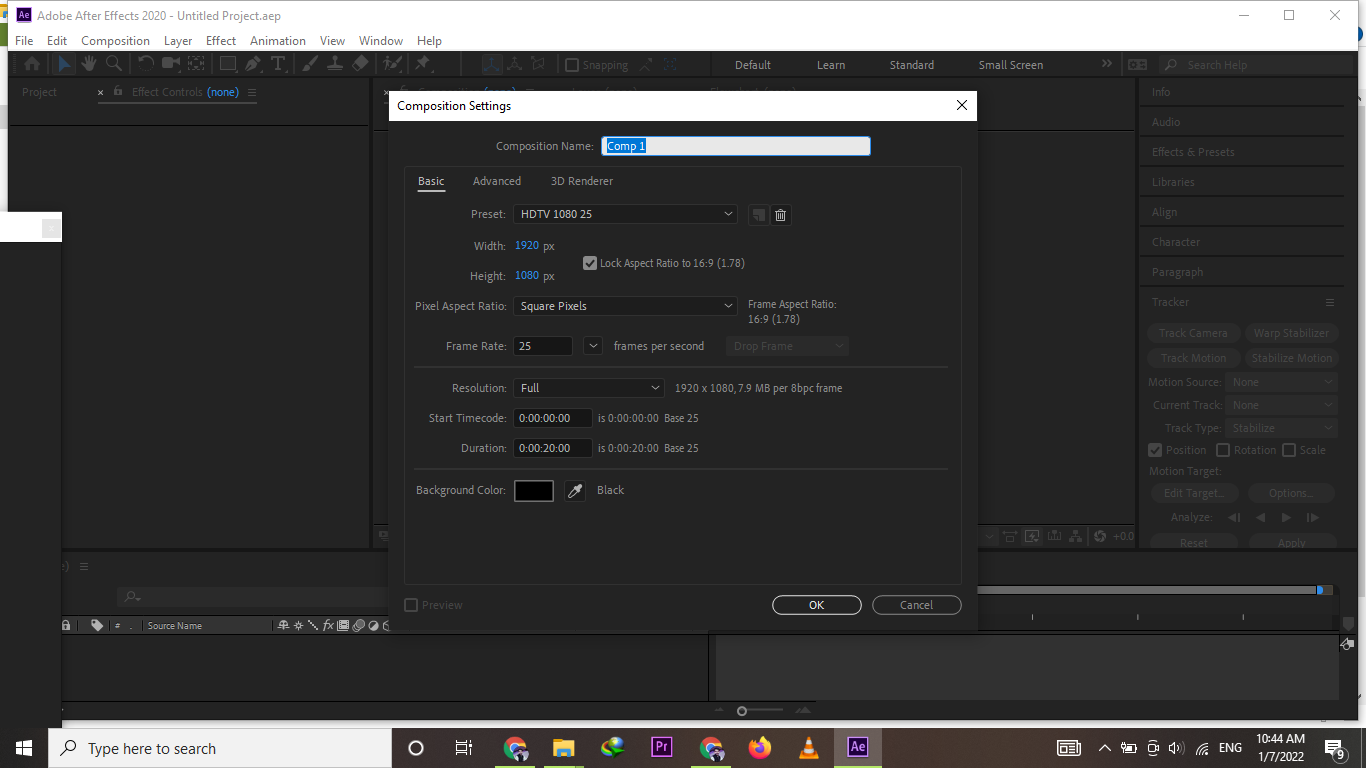Click Cancel in Composition Settings
Screen dimensions: 1366x768
coord(917,605)
